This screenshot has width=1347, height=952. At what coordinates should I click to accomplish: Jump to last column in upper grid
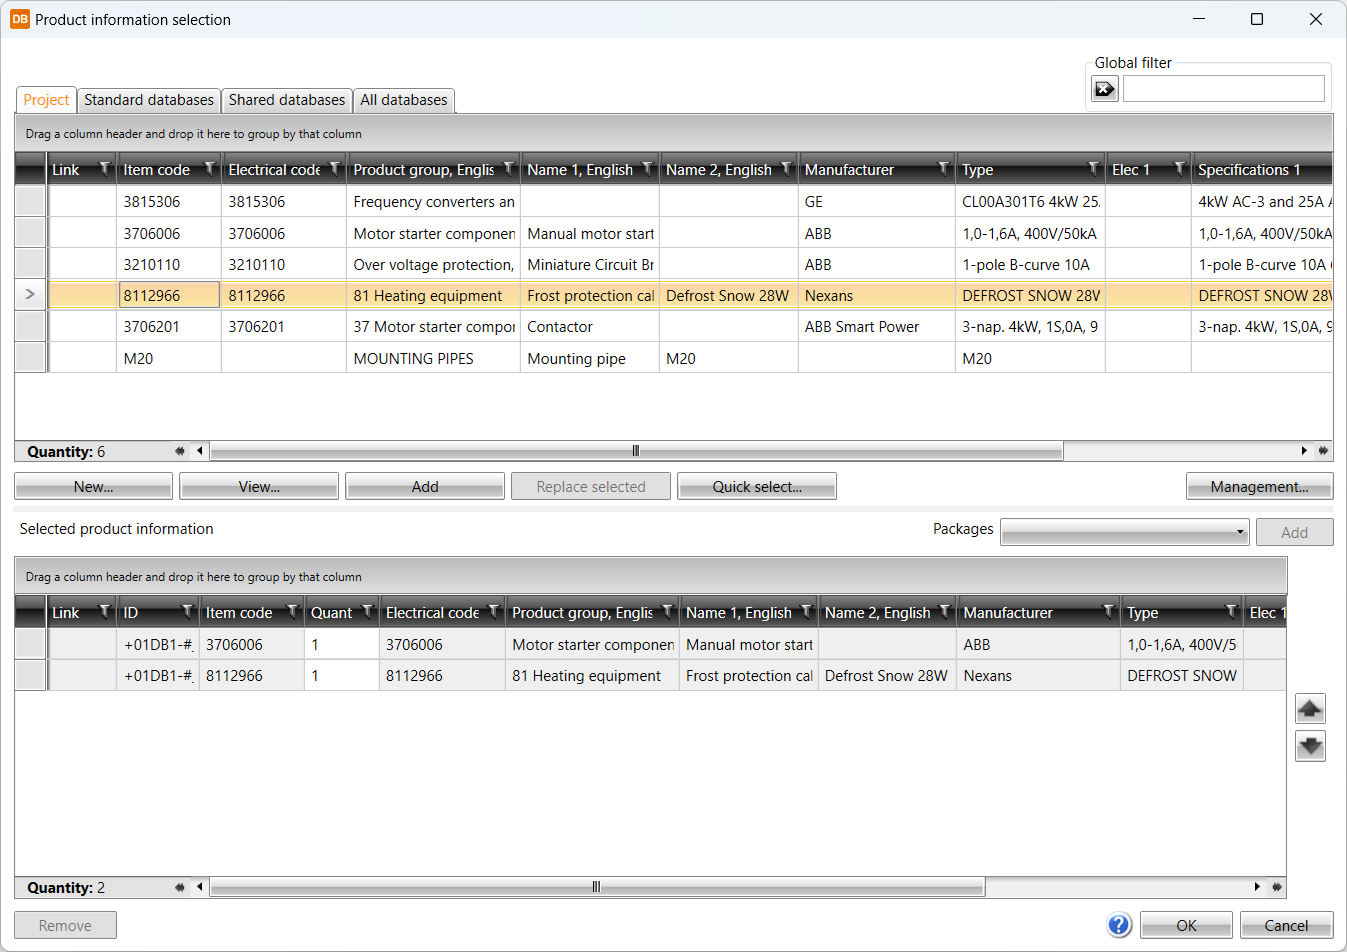1323,451
